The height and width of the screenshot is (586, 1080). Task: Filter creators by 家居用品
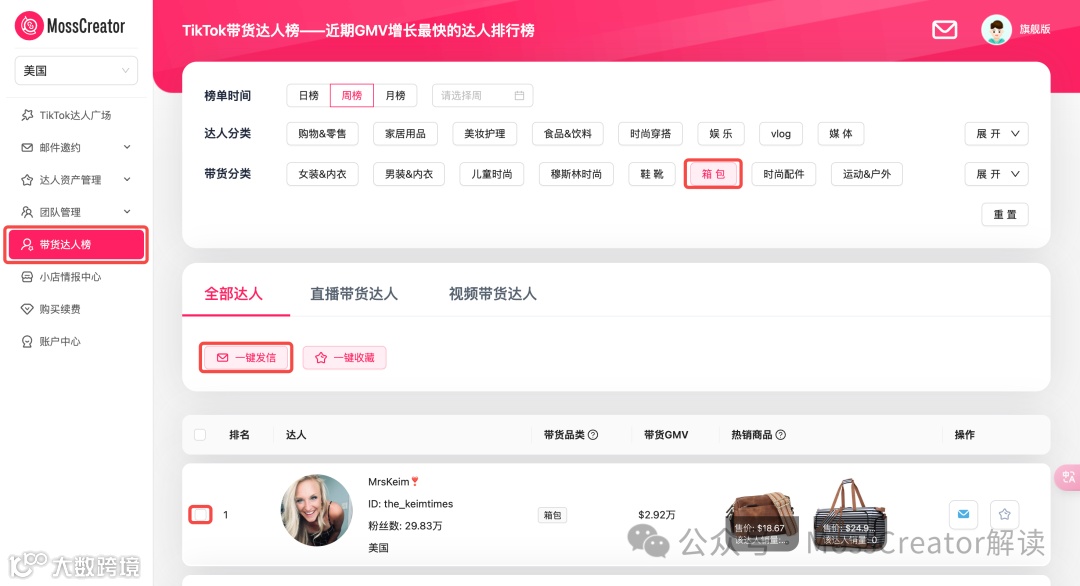click(x=405, y=134)
